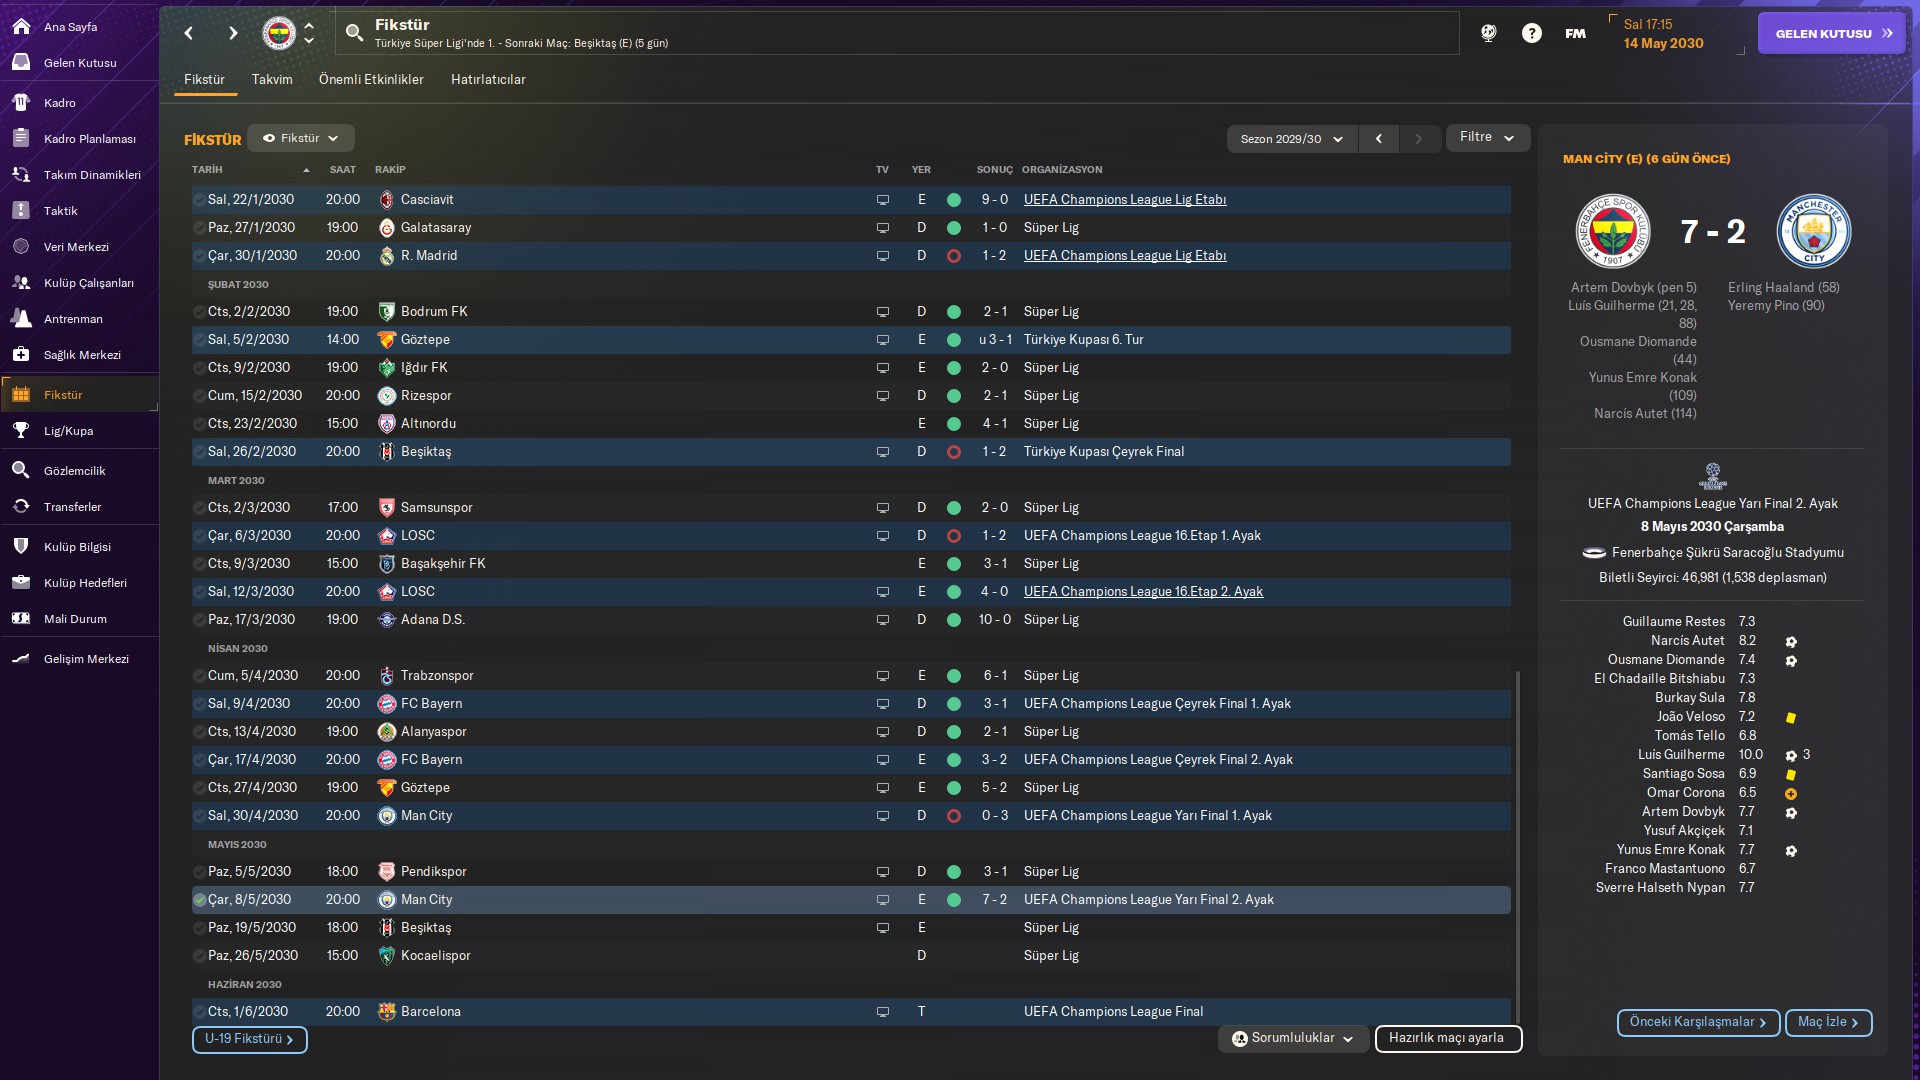Open Taktik from the sidebar
1920x1080 pixels.
coord(60,211)
